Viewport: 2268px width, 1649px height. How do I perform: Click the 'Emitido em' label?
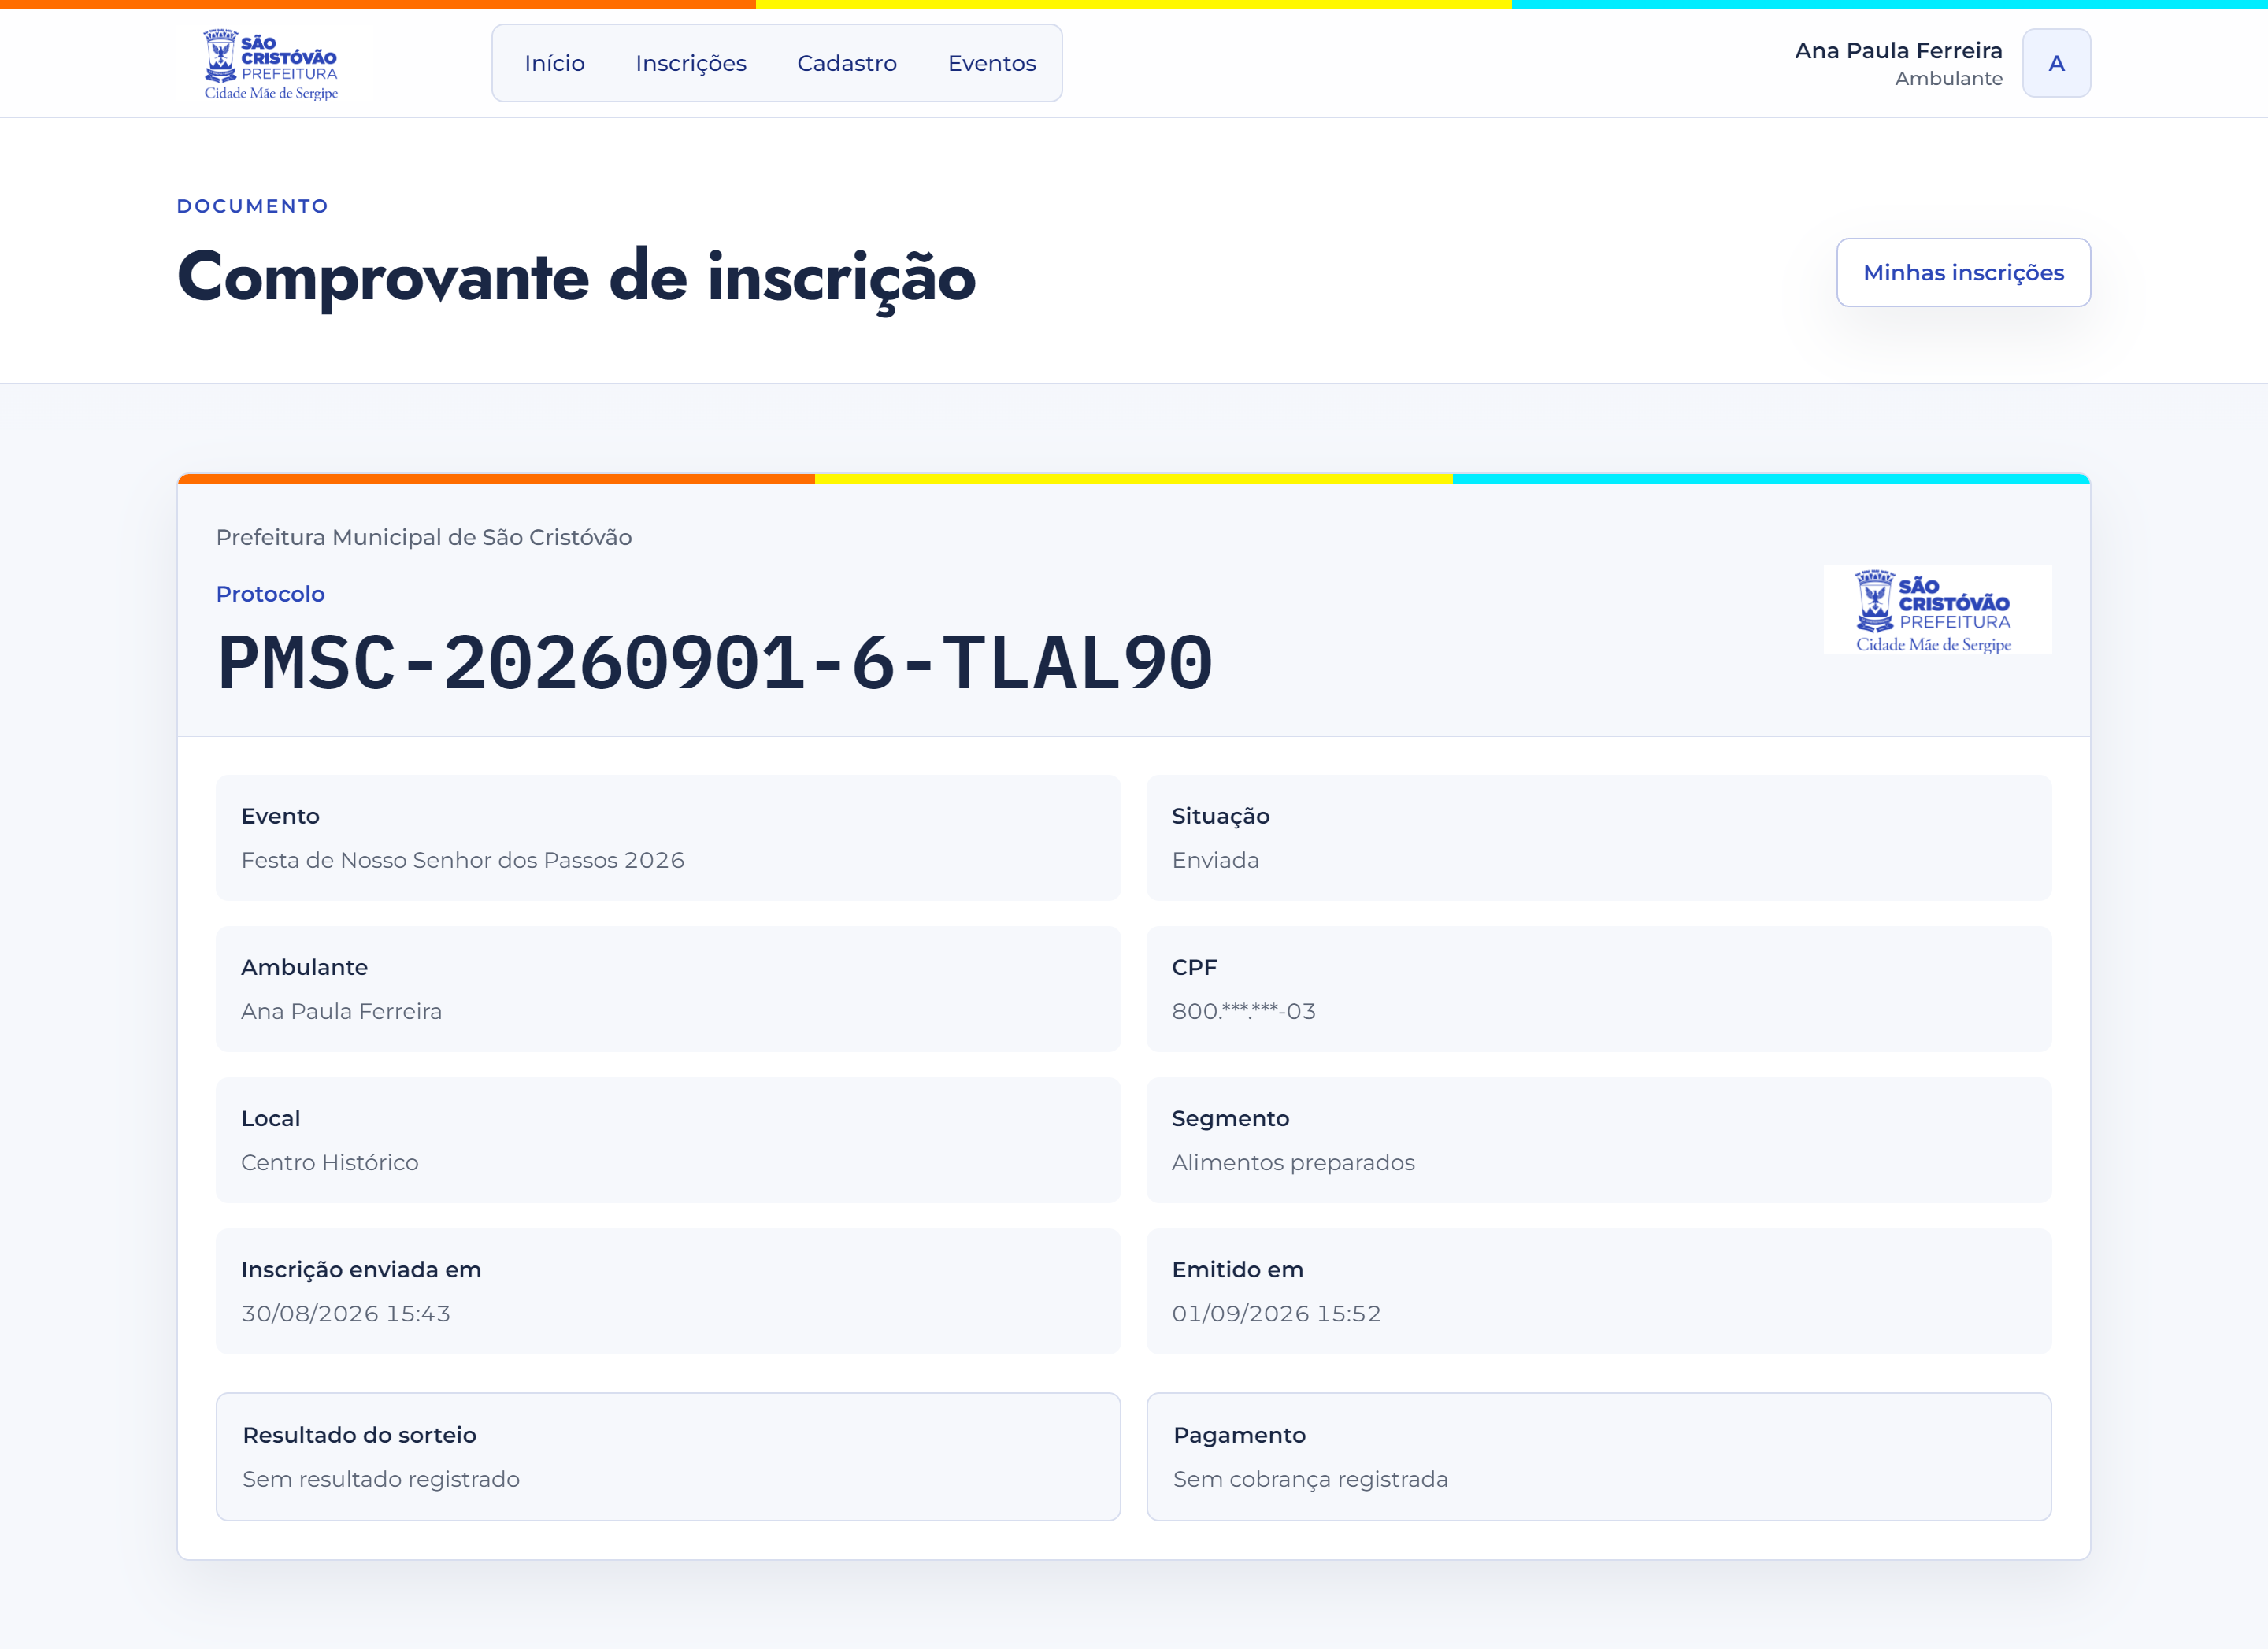(x=1237, y=1269)
